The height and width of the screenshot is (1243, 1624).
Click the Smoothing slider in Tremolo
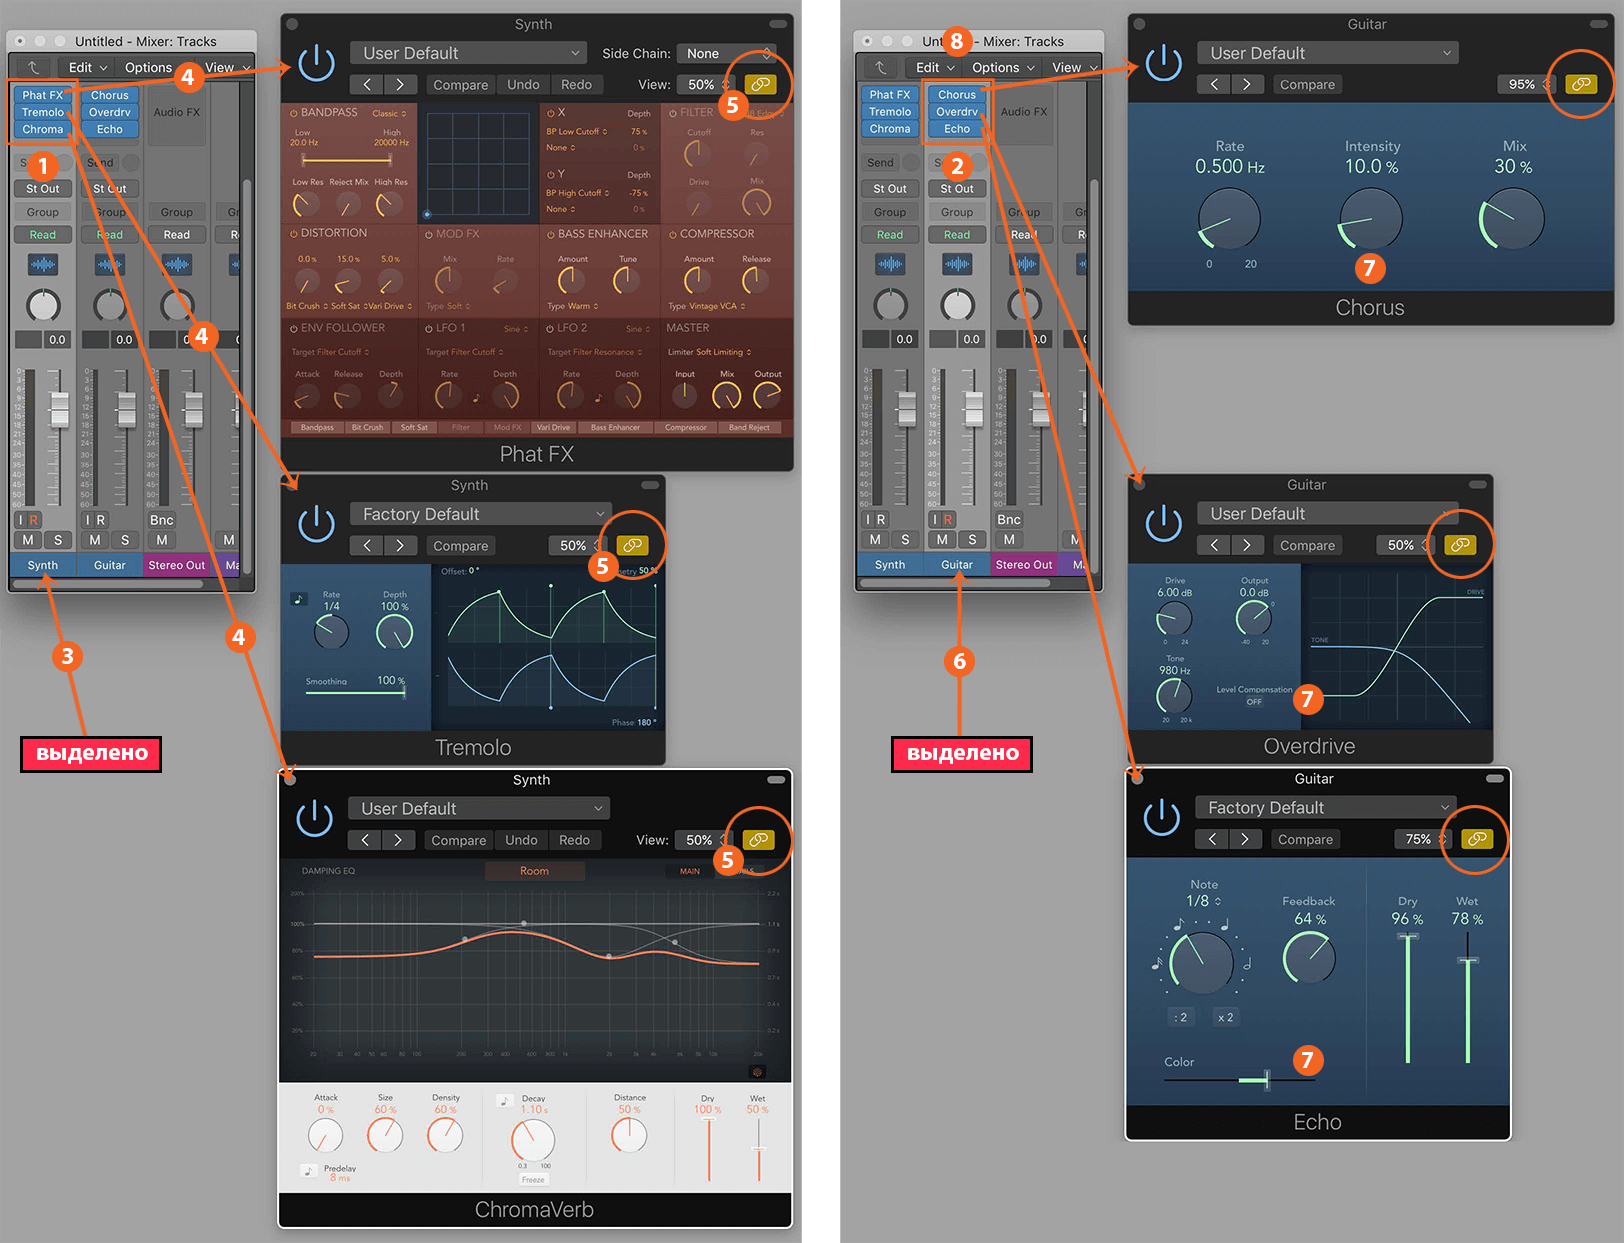356,691
